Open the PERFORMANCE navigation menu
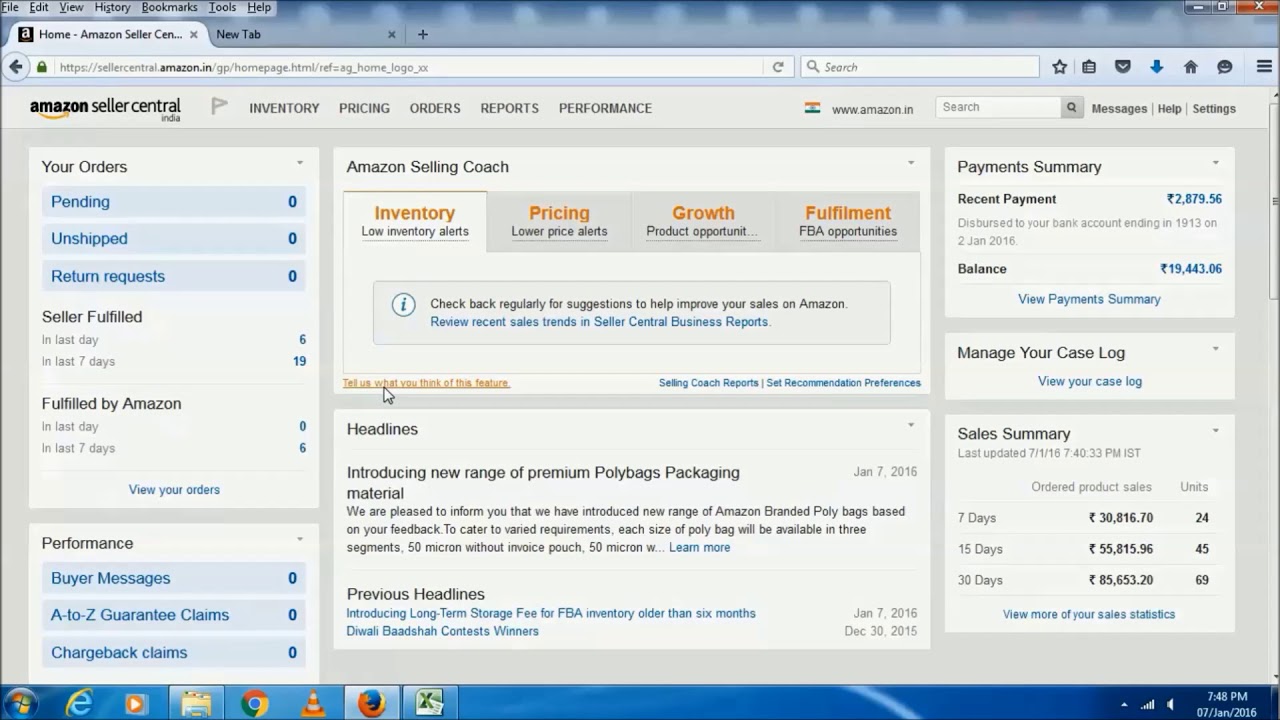Viewport: 1280px width, 720px height. tap(605, 108)
